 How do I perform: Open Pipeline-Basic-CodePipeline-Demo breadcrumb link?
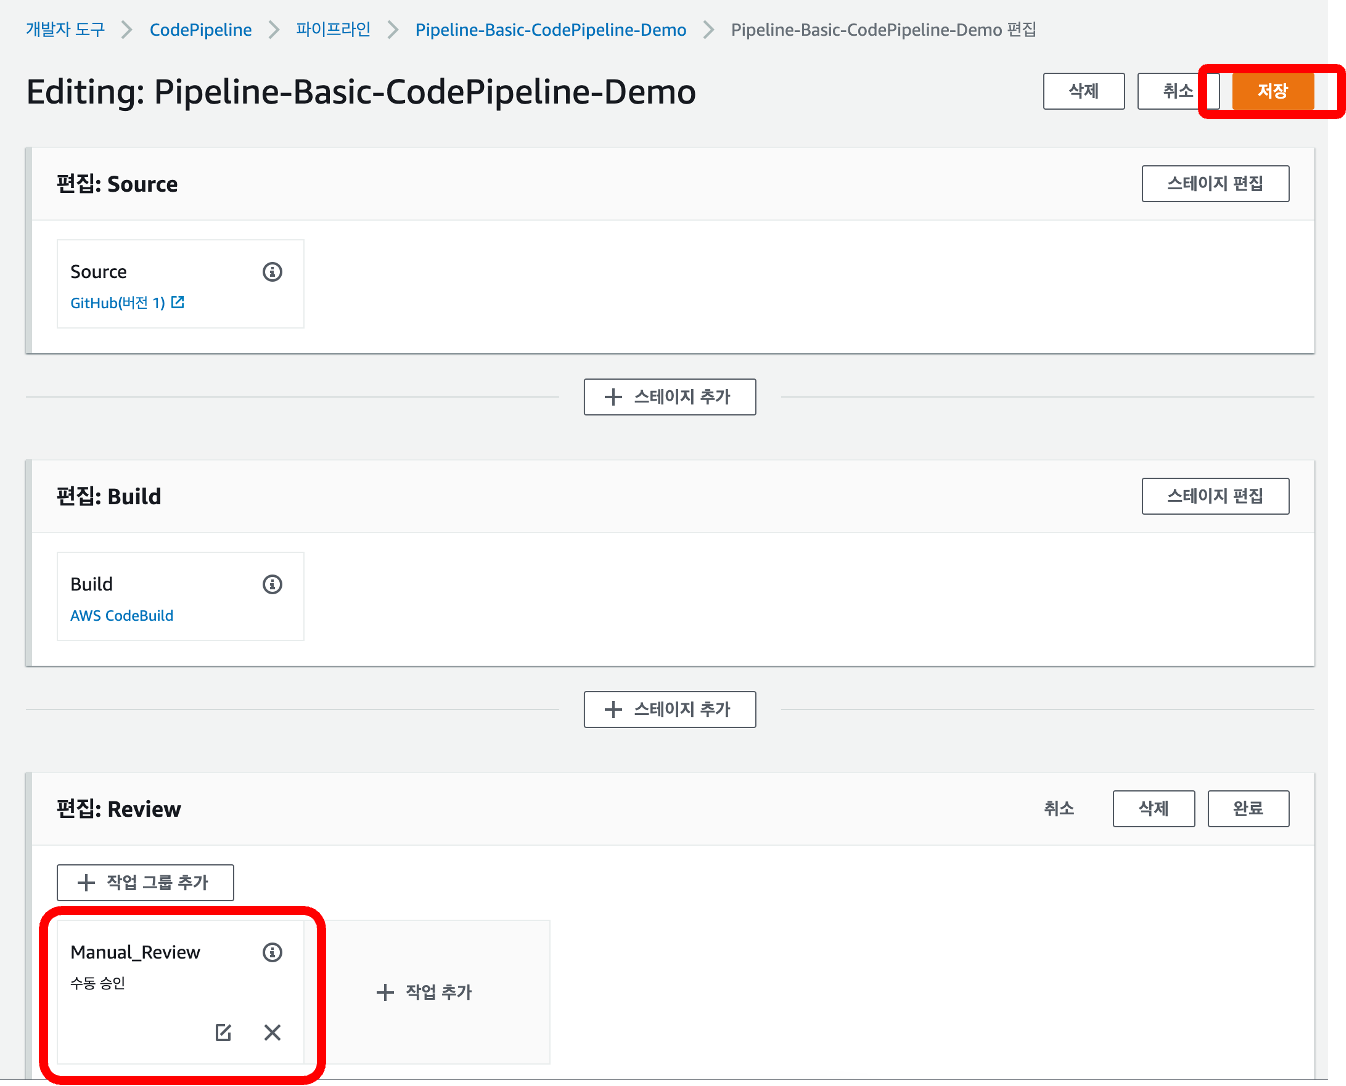tap(551, 30)
